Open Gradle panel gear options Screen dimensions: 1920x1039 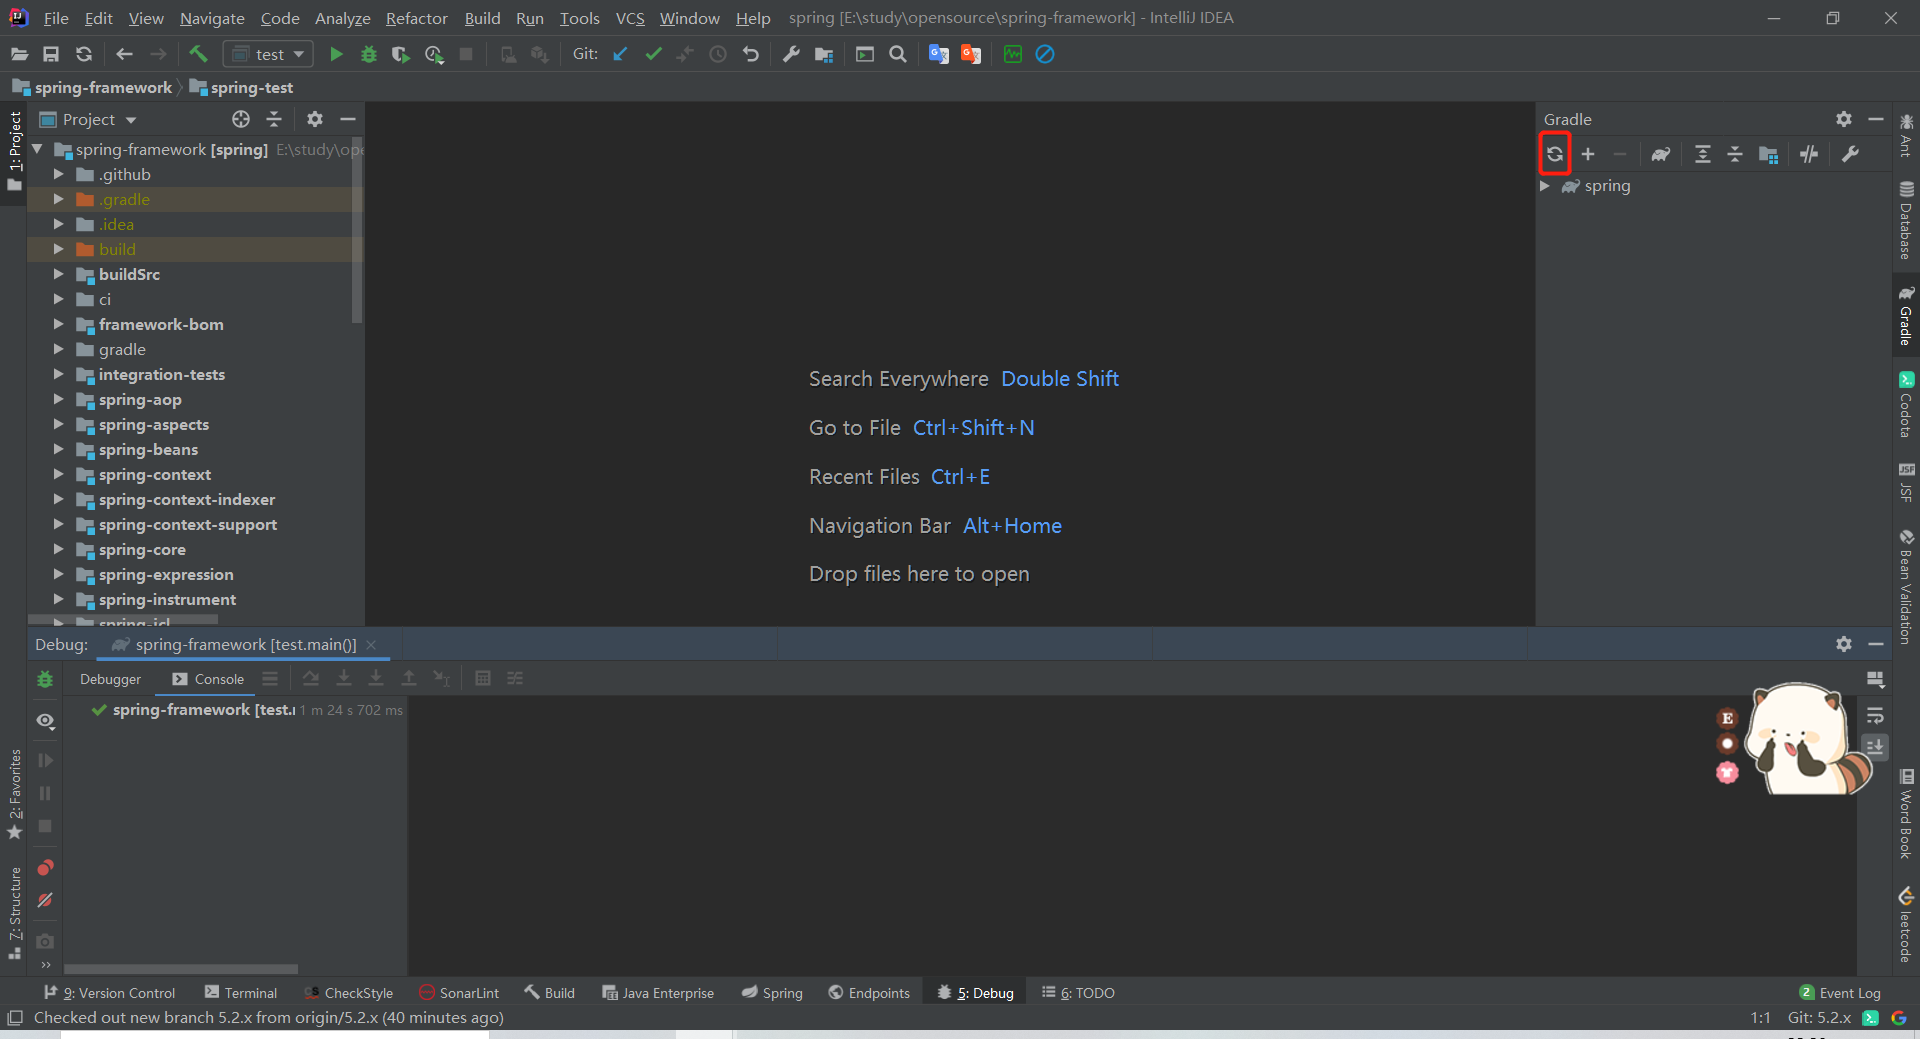pyautogui.click(x=1844, y=119)
